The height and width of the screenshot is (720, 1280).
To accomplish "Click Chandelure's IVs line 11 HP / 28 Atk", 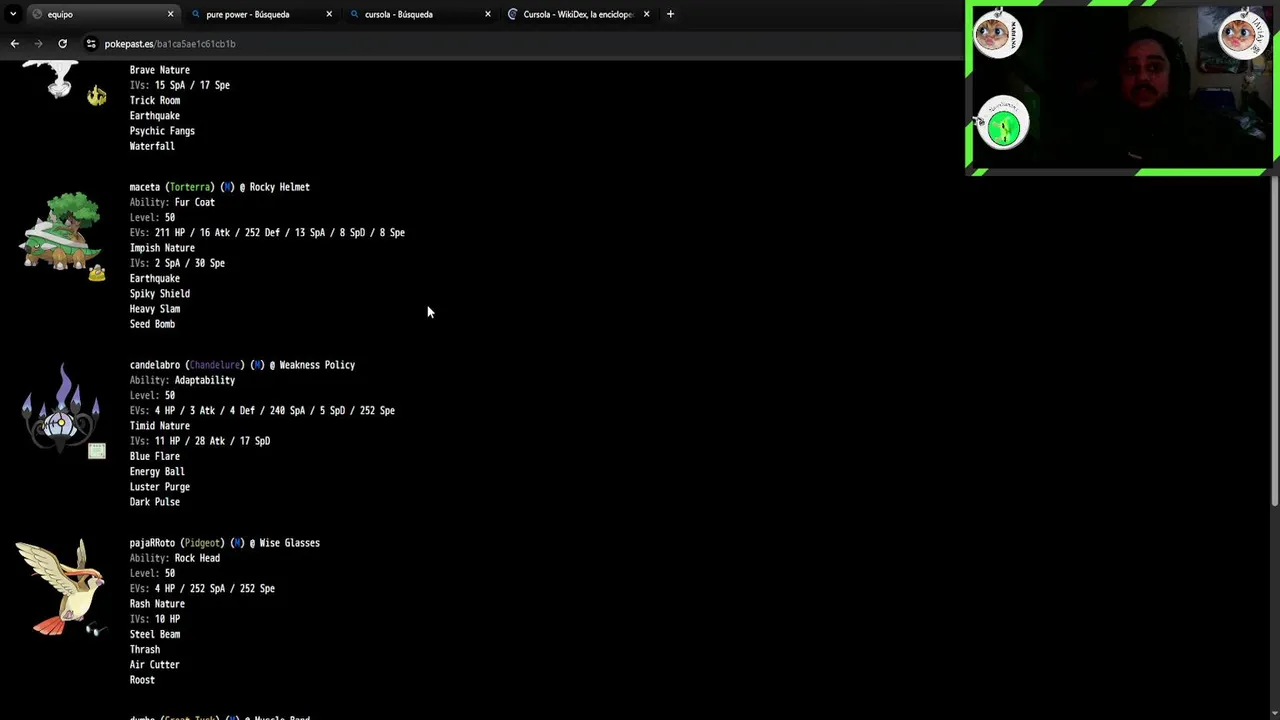I will pyautogui.click(x=200, y=441).
